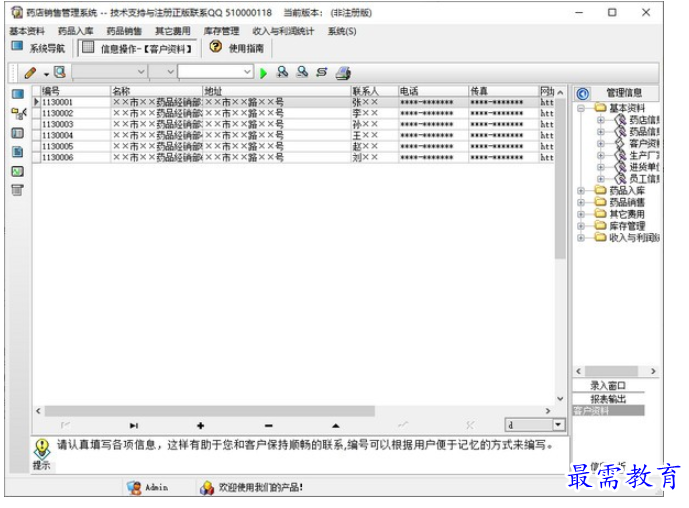Image resolution: width=689 pixels, height=508 pixels.
Task: Select the 员工信 tree item
Action: [644, 179]
